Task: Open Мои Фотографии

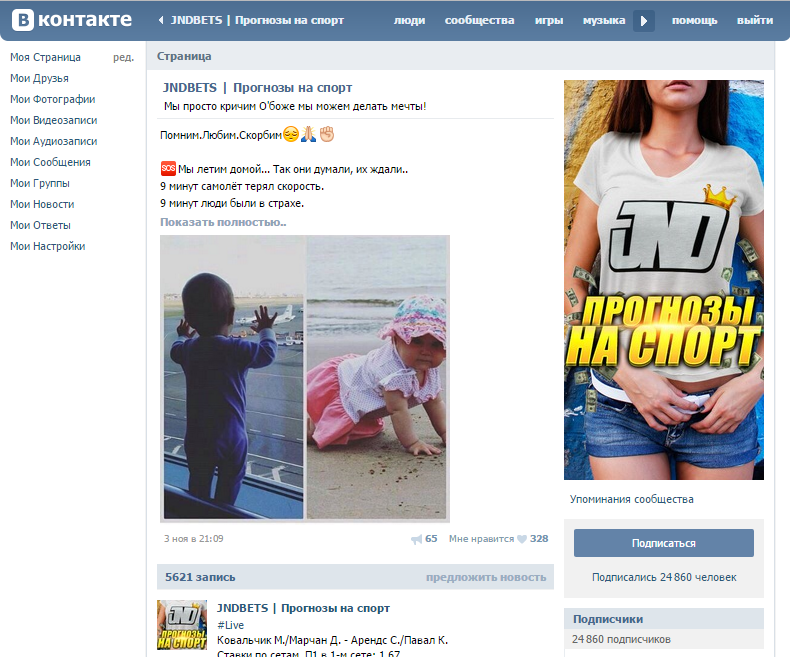Action: coord(52,99)
